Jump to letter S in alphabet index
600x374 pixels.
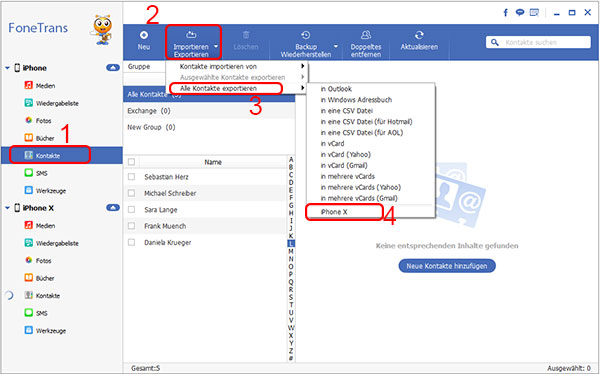click(x=291, y=297)
